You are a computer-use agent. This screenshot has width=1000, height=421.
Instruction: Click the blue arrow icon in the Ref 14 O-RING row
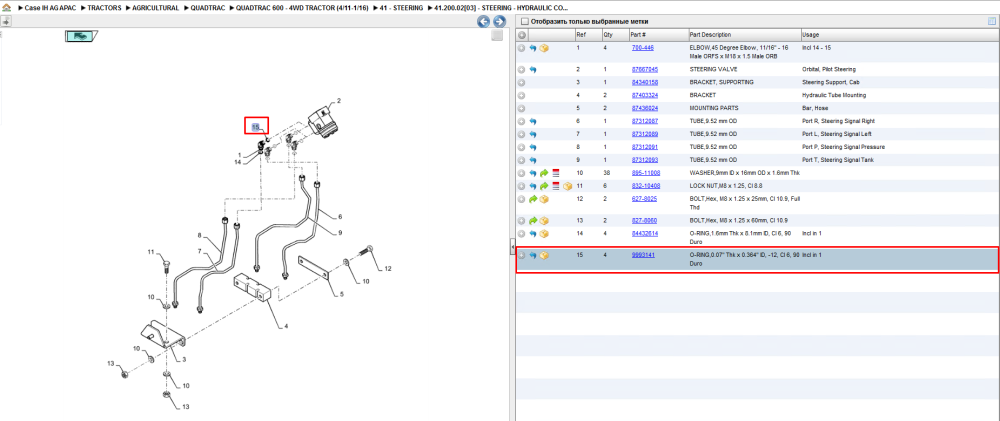533,233
